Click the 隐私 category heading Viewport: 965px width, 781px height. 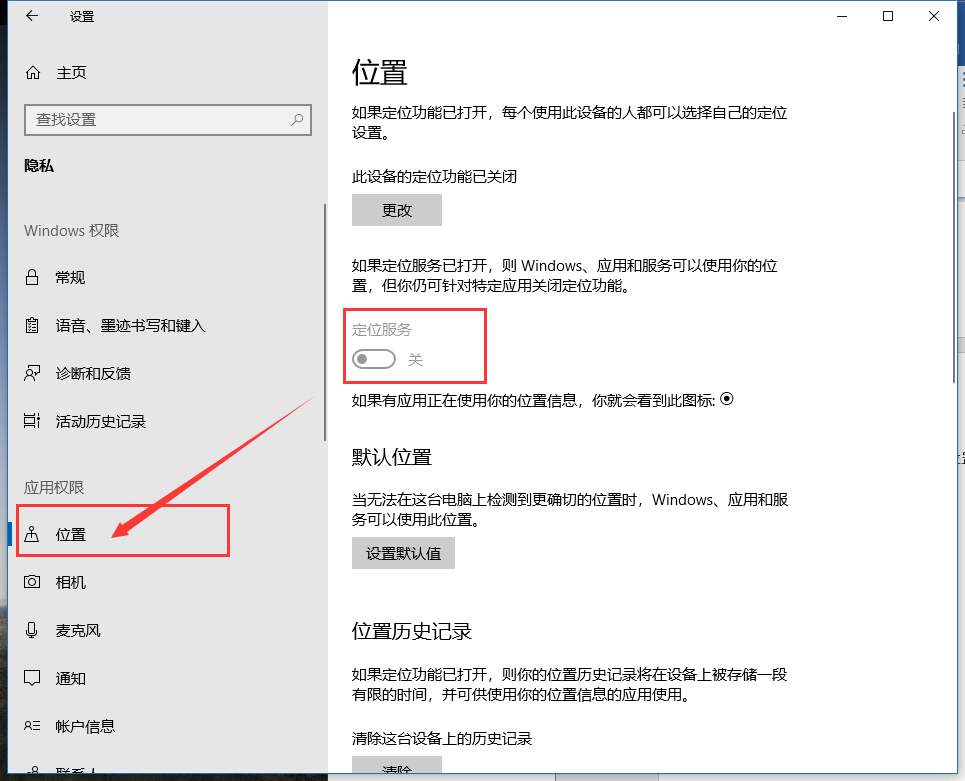coord(39,166)
